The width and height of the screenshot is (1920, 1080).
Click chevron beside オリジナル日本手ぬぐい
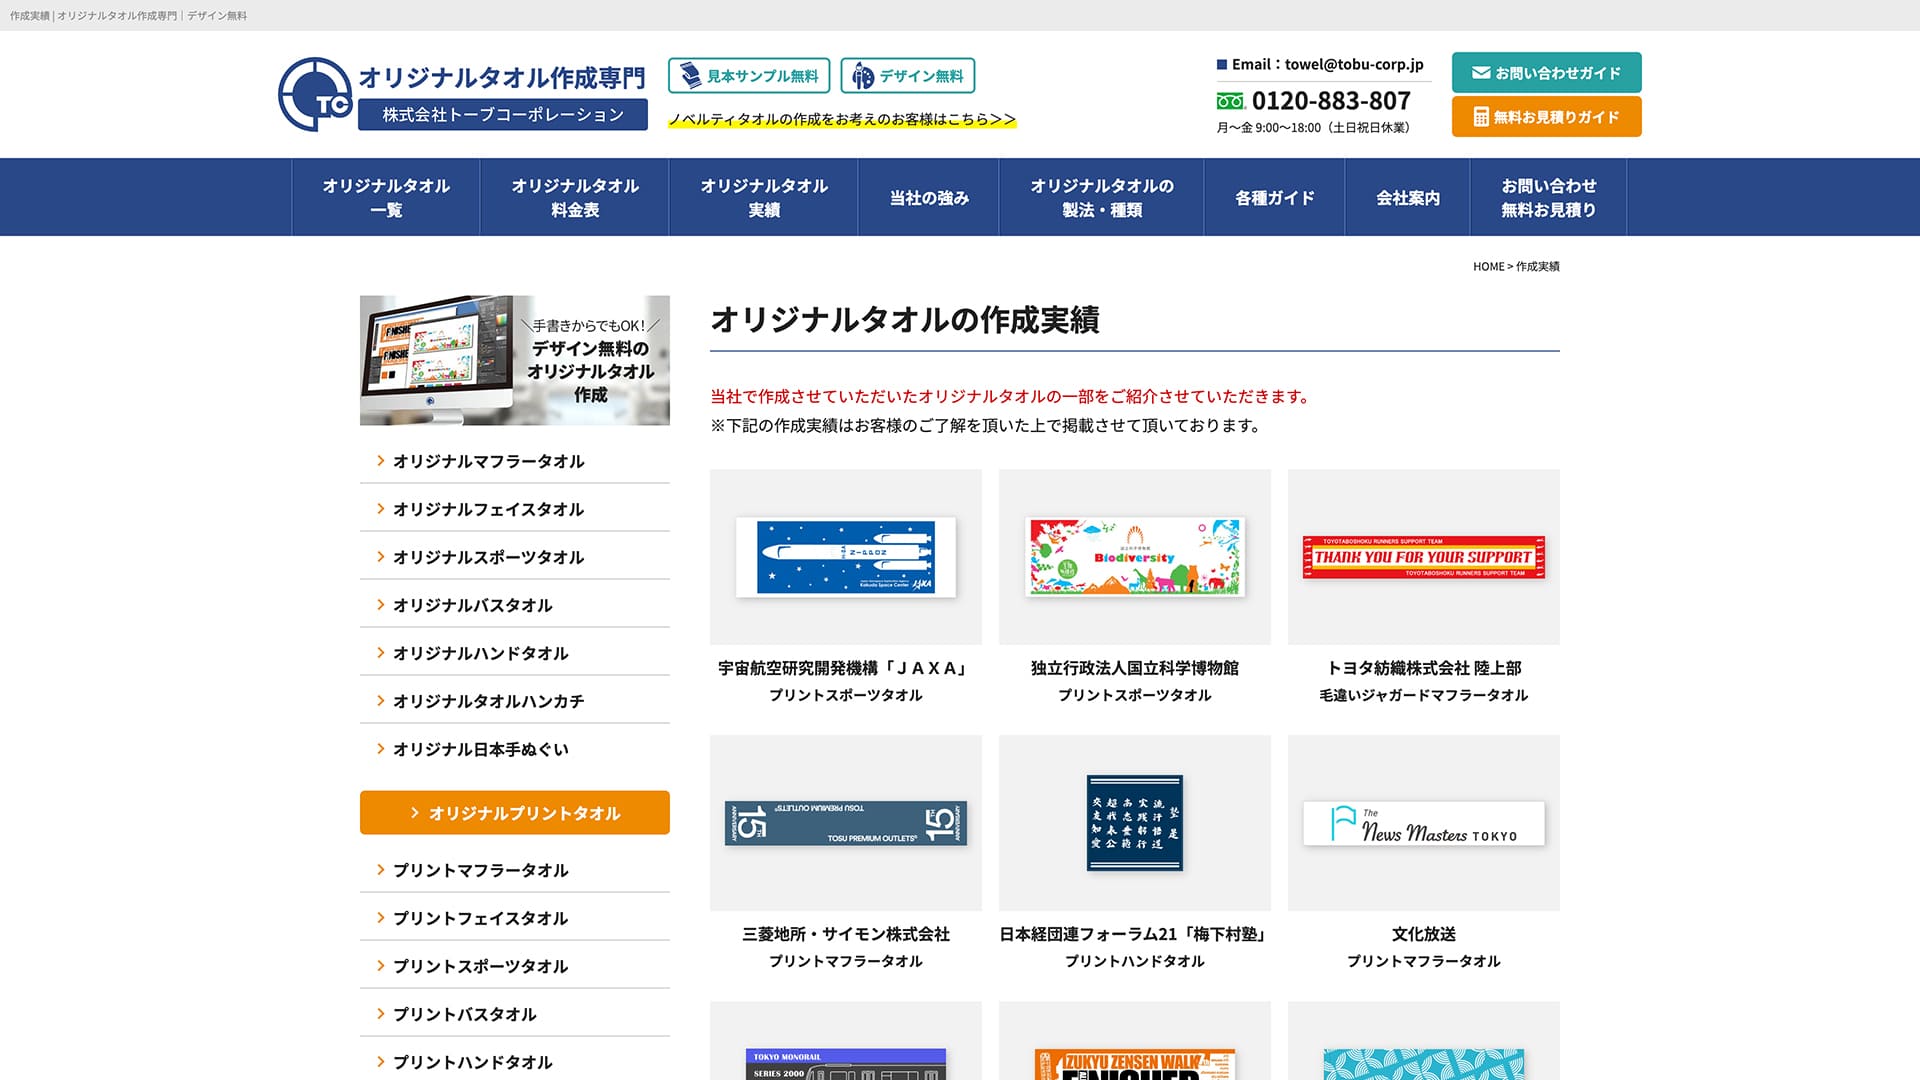380,748
